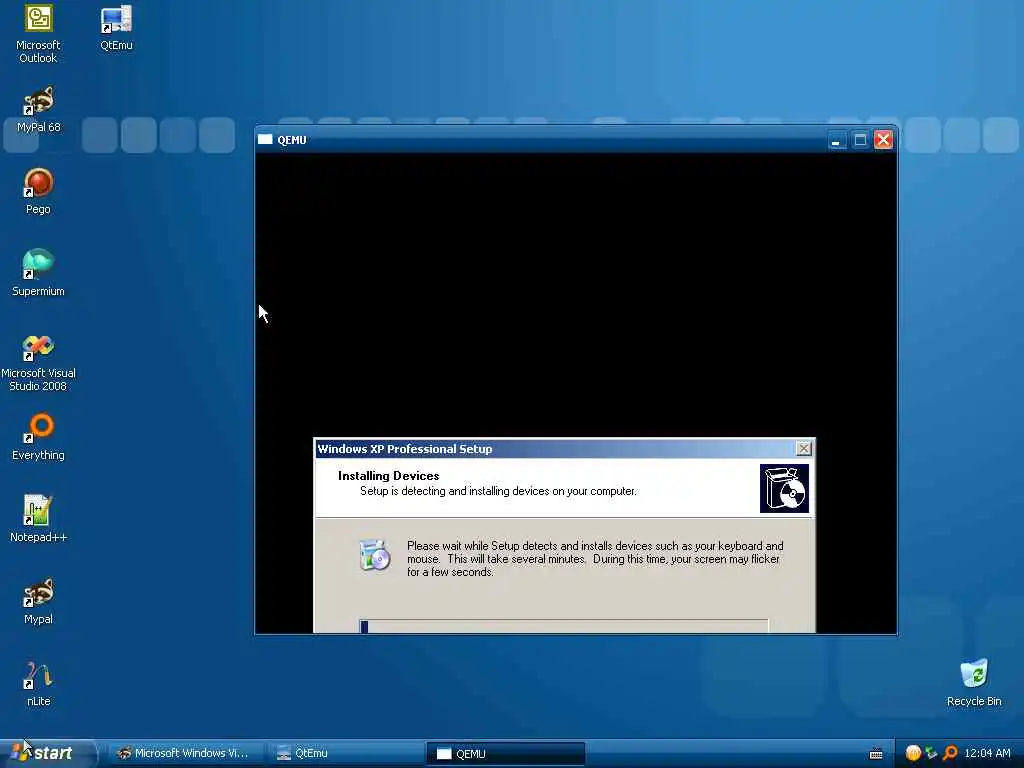Switch to Microsoft Windows Vi... taskbar button

185,753
